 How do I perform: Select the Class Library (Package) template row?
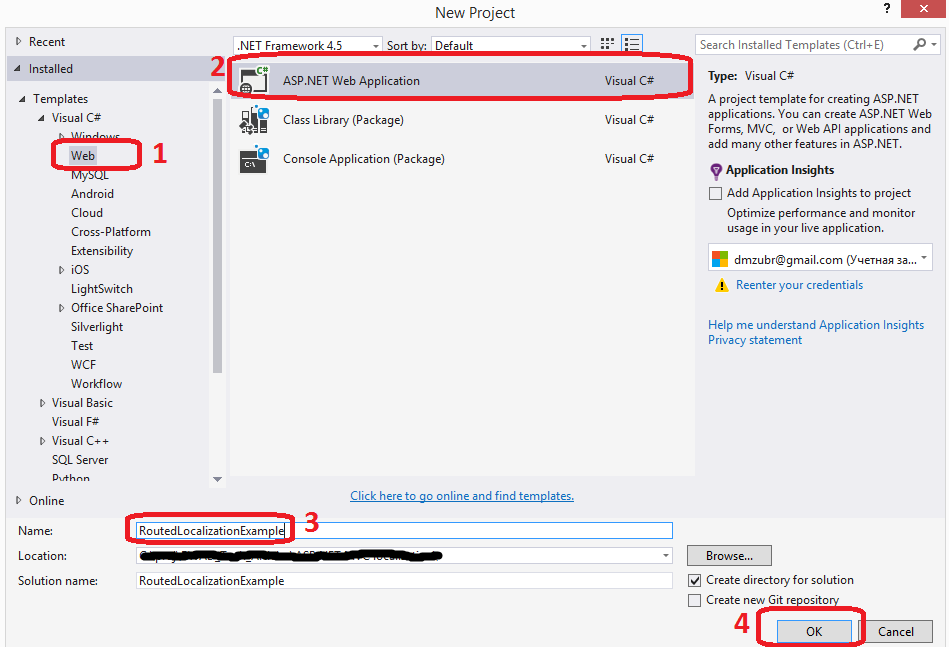point(461,120)
